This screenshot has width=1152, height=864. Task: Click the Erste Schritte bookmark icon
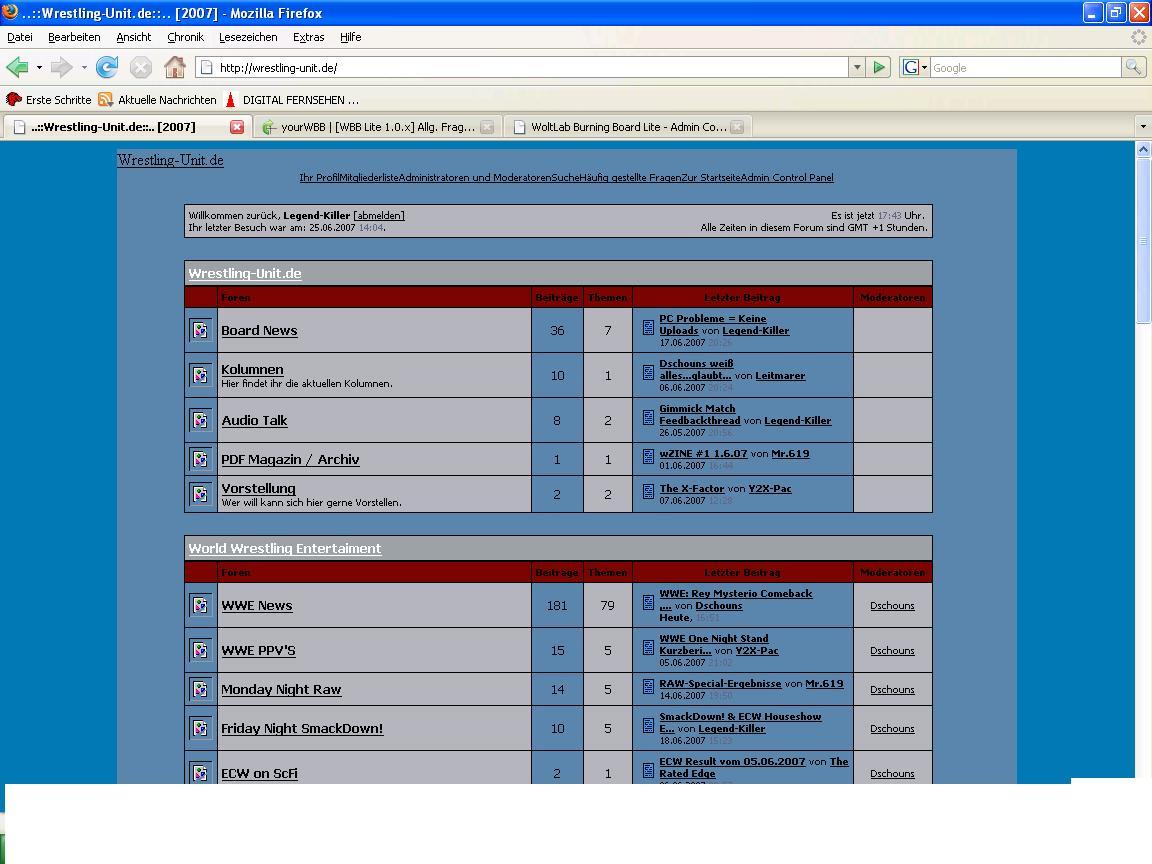[x=13, y=99]
